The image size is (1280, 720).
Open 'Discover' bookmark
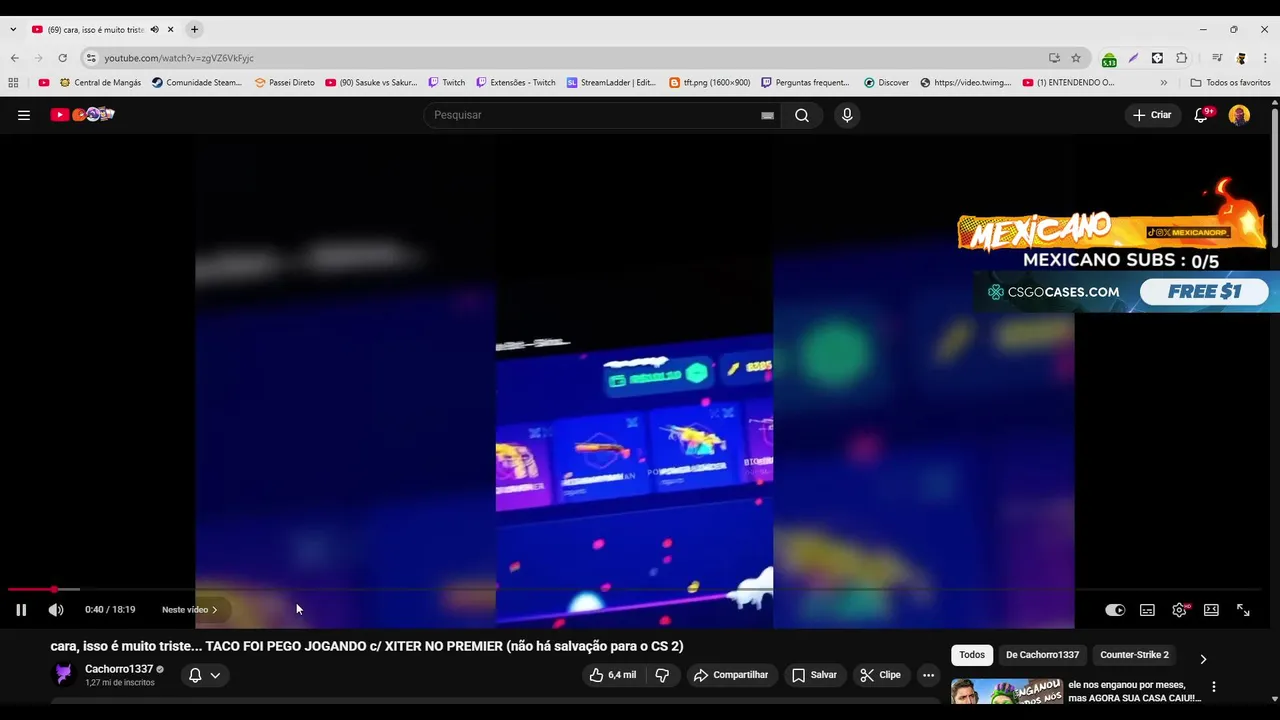tap(886, 83)
